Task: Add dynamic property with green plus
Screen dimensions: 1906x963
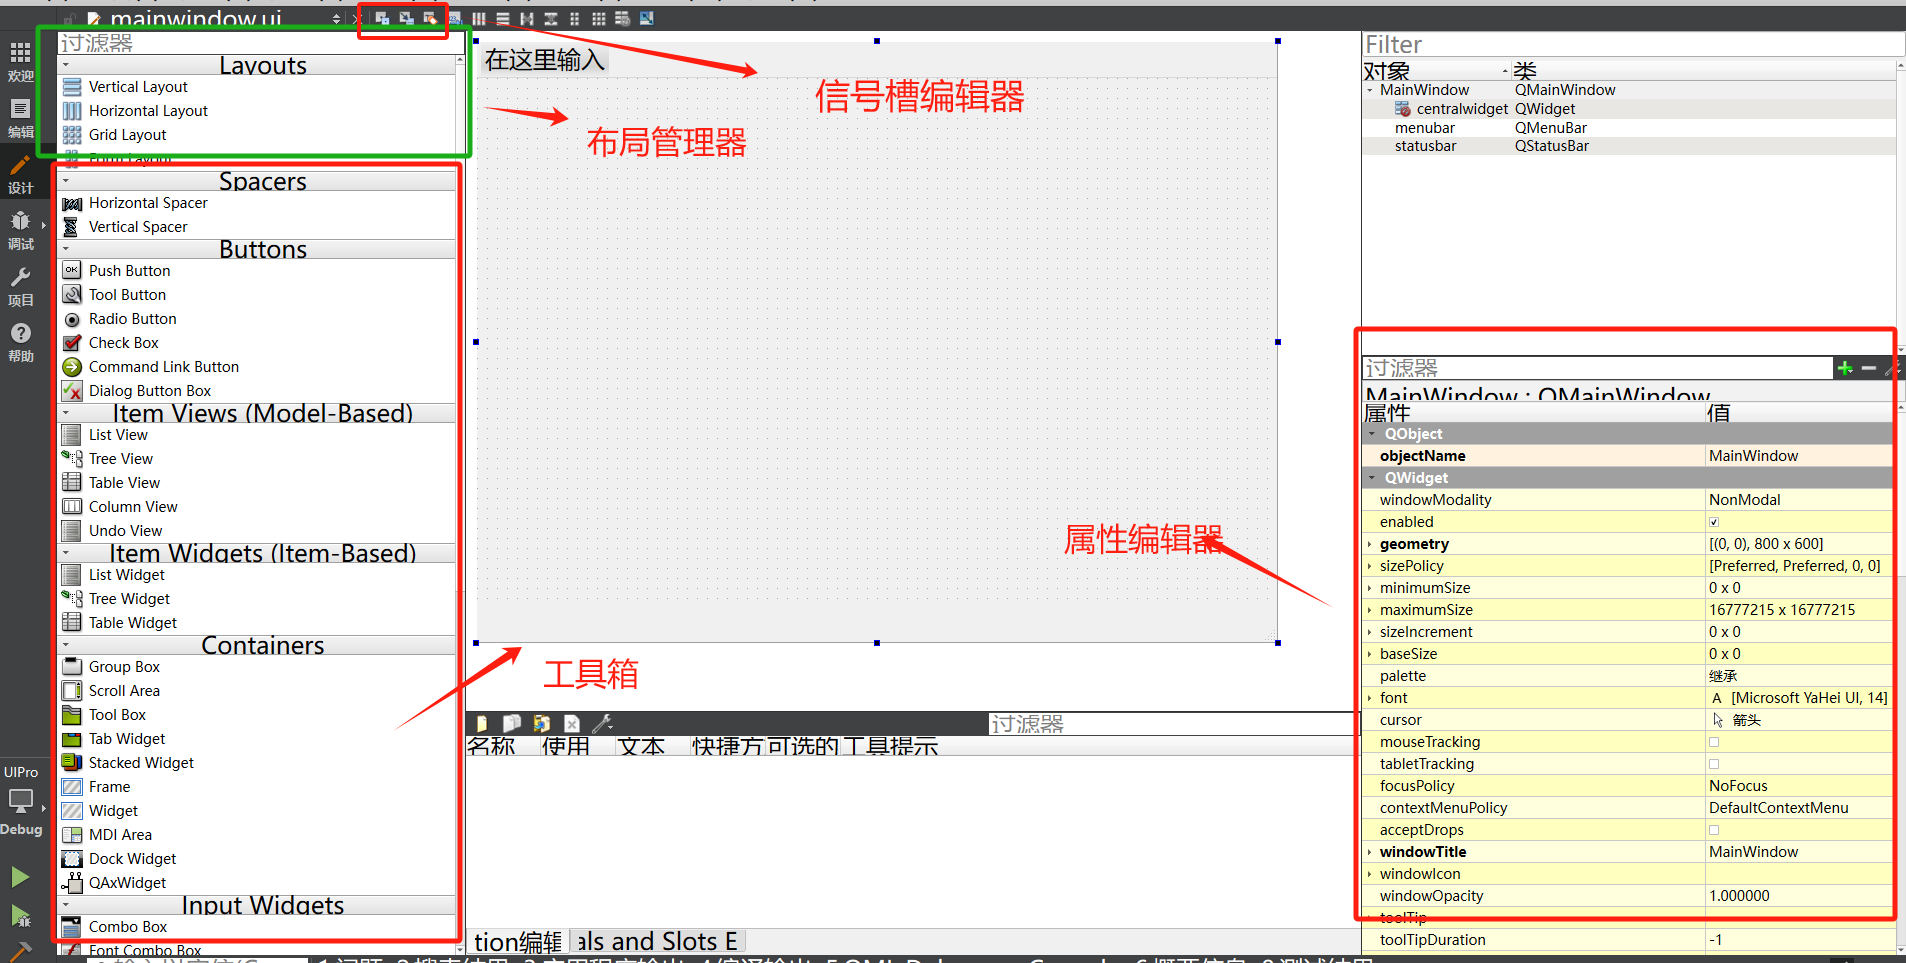Action: [x=1845, y=368]
